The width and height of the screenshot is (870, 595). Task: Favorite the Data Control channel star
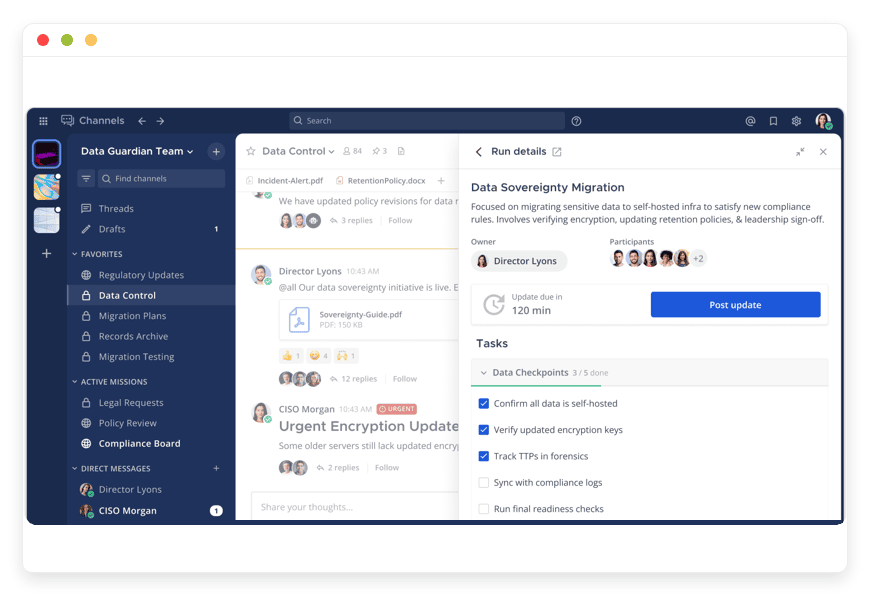point(251,151)
